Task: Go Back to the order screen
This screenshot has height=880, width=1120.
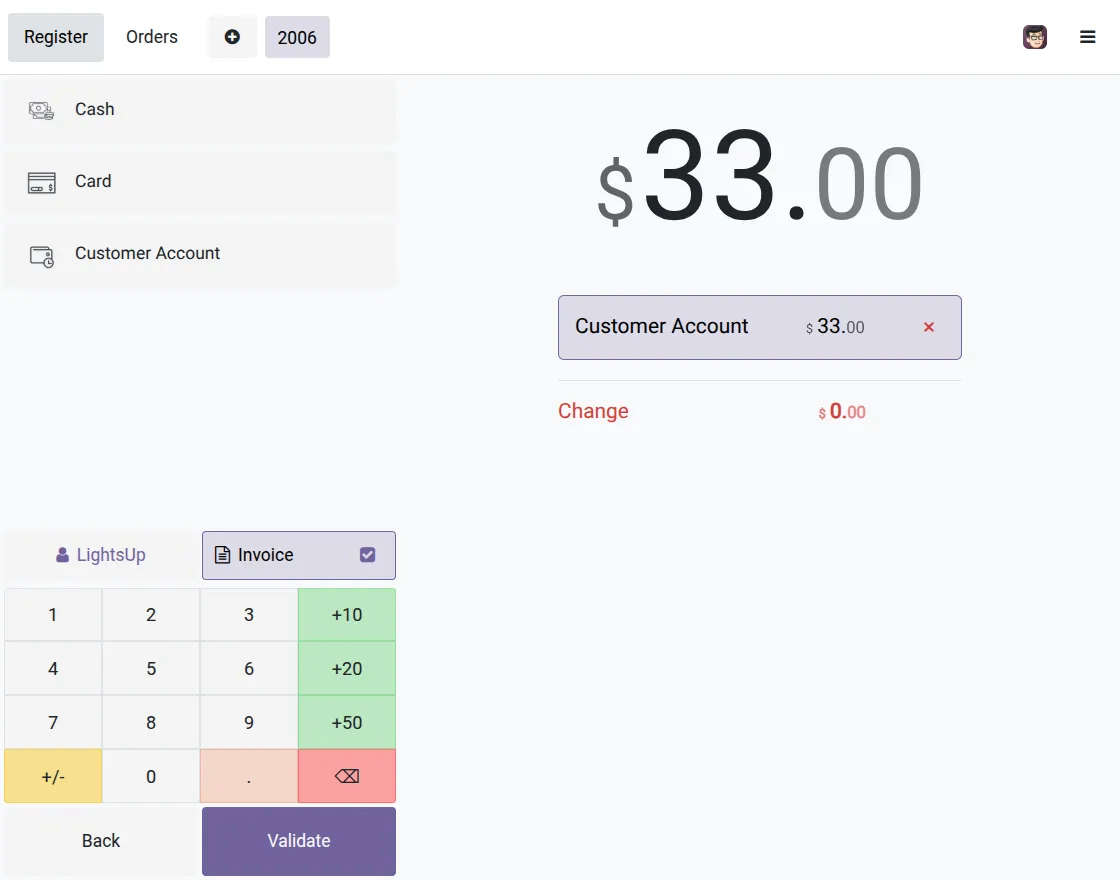Action: (x=100, y=840)
